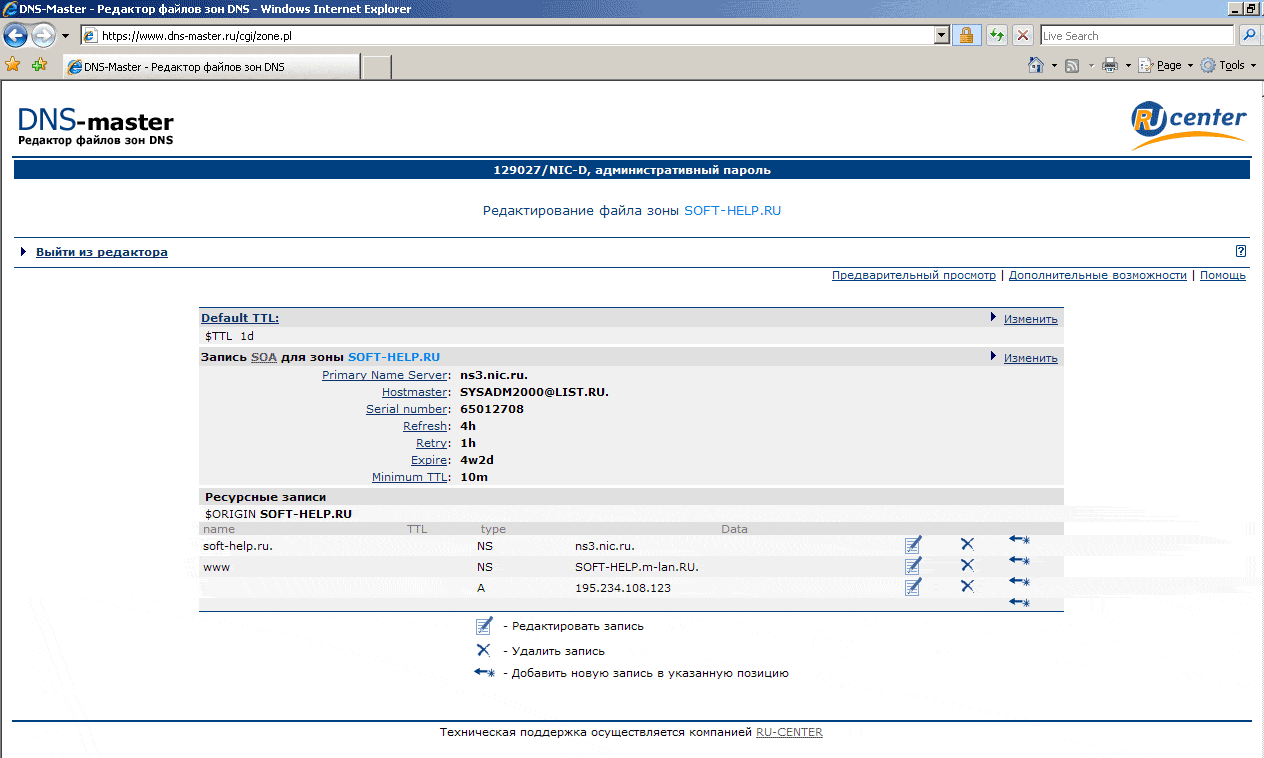Viewport: 1264px width, 758px height.
Task: Expand Print options dropdown arrow
Action: pyautogui.click(x=1128, y=66)
